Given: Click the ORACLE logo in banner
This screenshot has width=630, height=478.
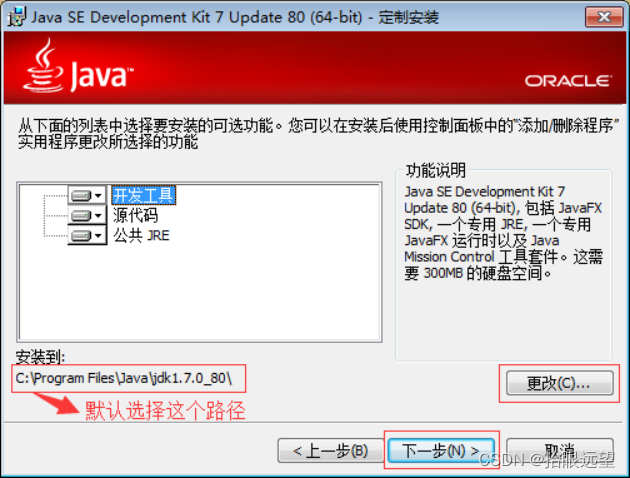Looking at the screenshot, I should click(x=568, y=81).
